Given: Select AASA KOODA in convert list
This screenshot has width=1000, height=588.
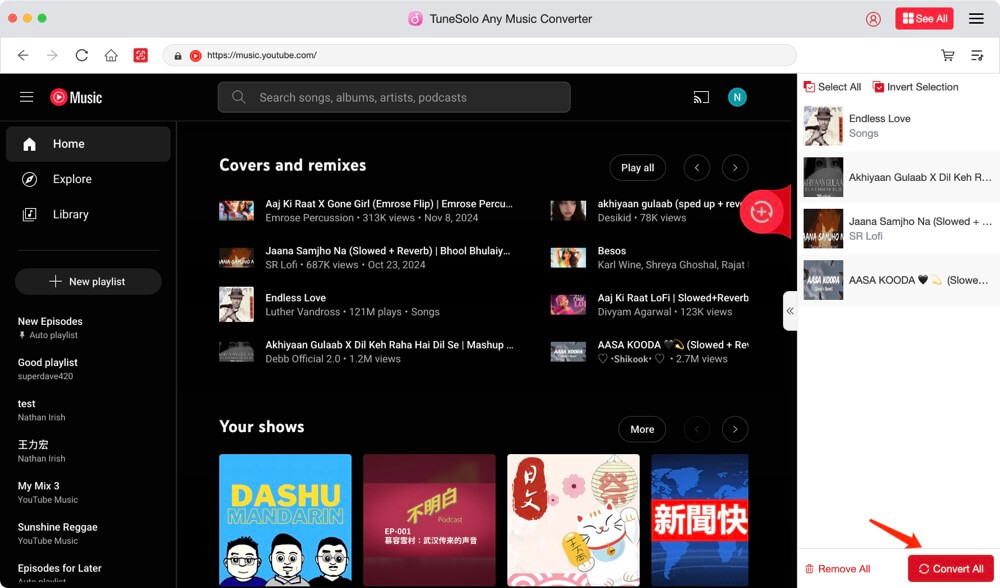Looking at the screenshot, I should tap(899, 280).
